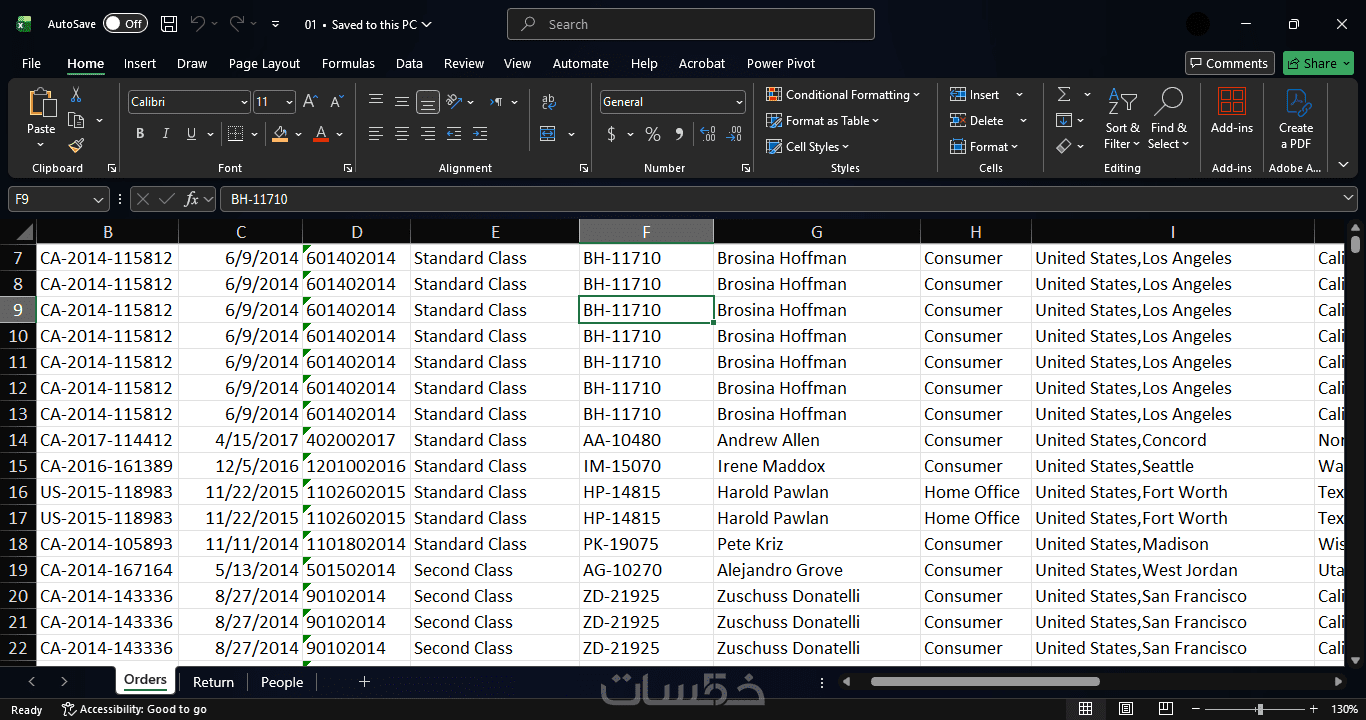Open the Page Layout ribbon tab
Image resolution: width=1366 pixels, height=720 pixels.
click(x=264, y=63)
